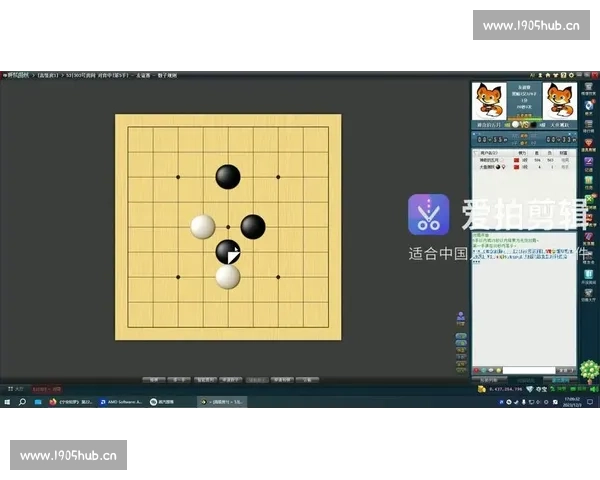
Task: Open the green tasks icon in right sidebar
Action: click(589, 180)
